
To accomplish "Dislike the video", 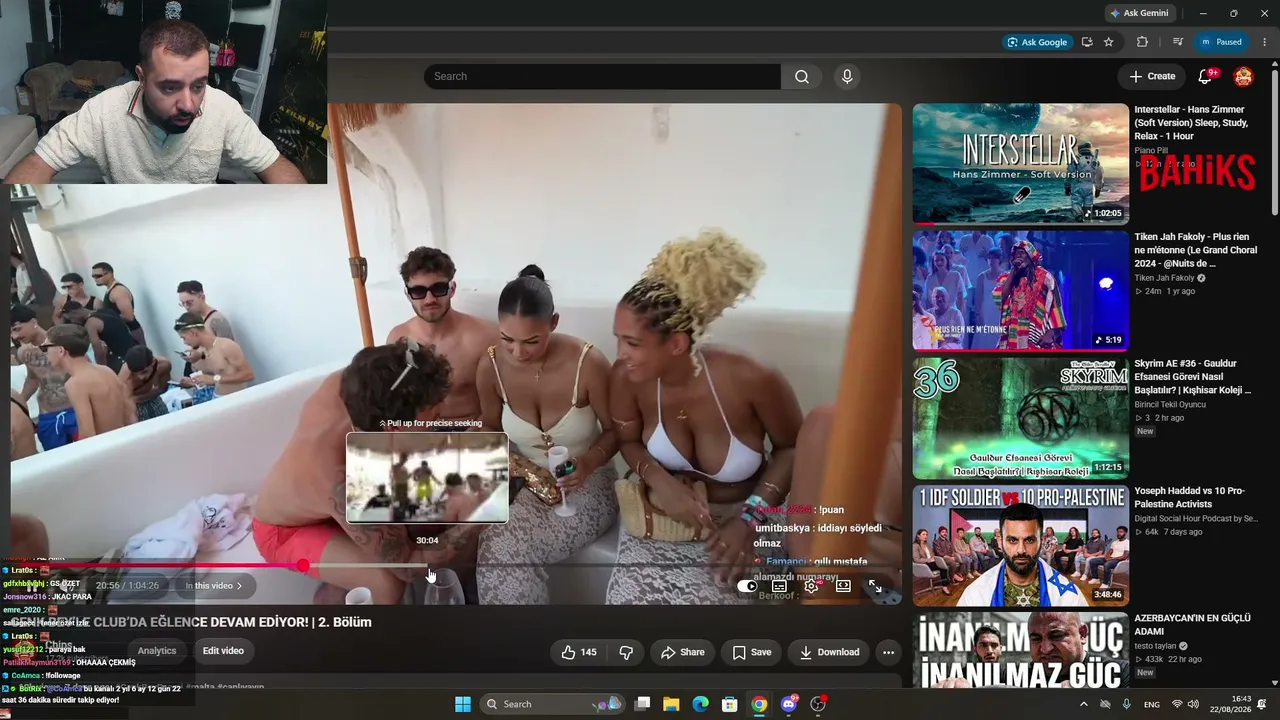I will tap(626, 652).
